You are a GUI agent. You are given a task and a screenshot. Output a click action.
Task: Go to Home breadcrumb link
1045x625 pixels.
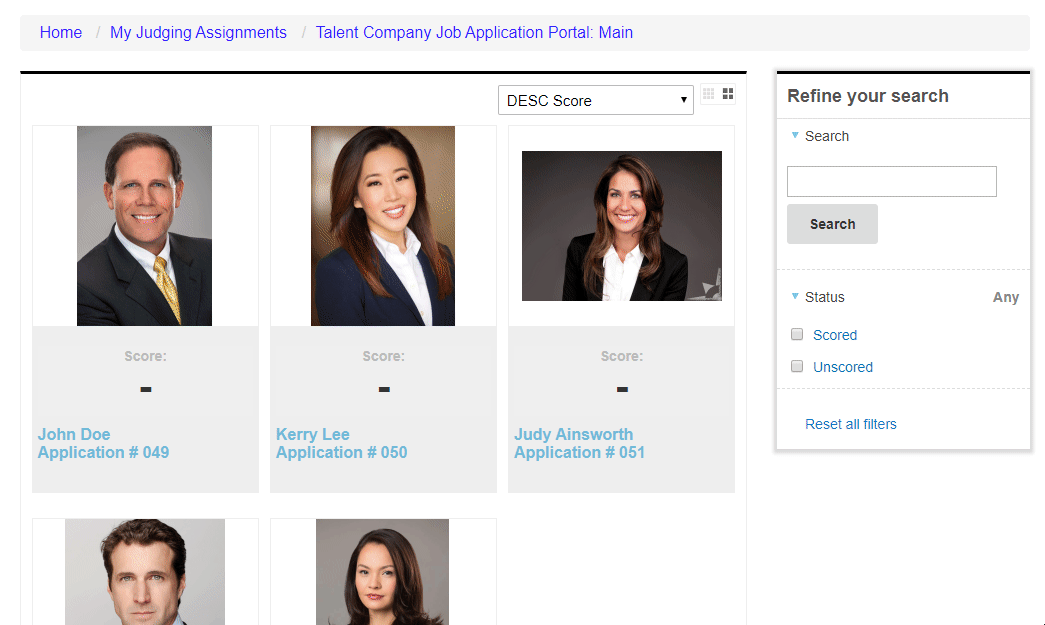pos(61,33)
